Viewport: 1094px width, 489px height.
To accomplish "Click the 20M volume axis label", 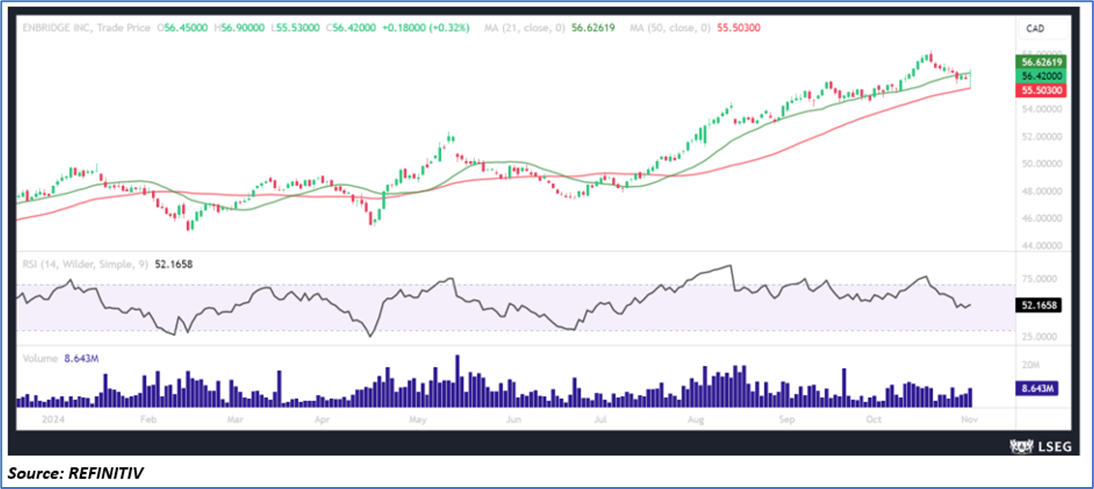I will [x=1032, y=365].
